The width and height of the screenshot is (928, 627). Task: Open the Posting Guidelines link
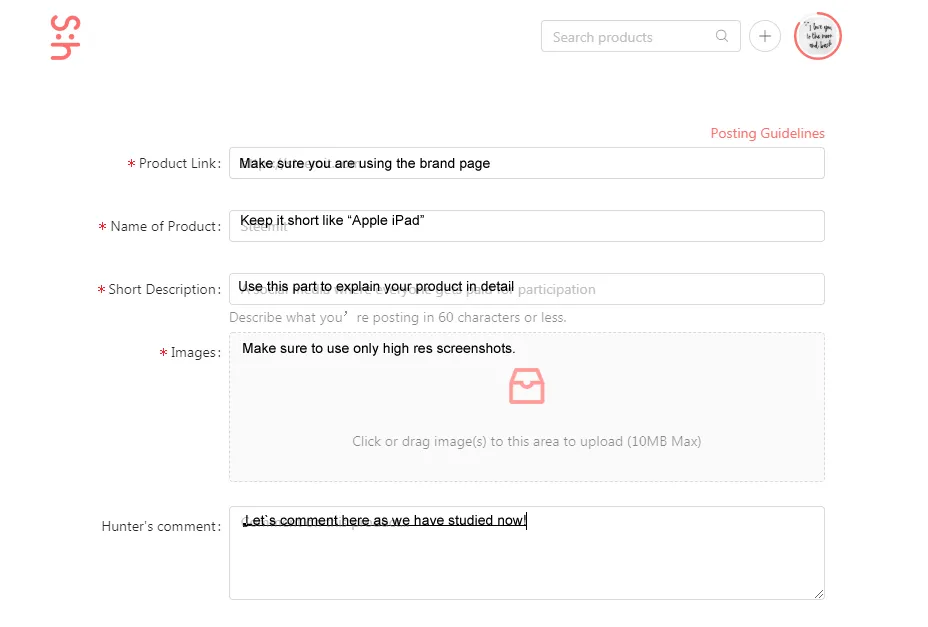(767, 133)
